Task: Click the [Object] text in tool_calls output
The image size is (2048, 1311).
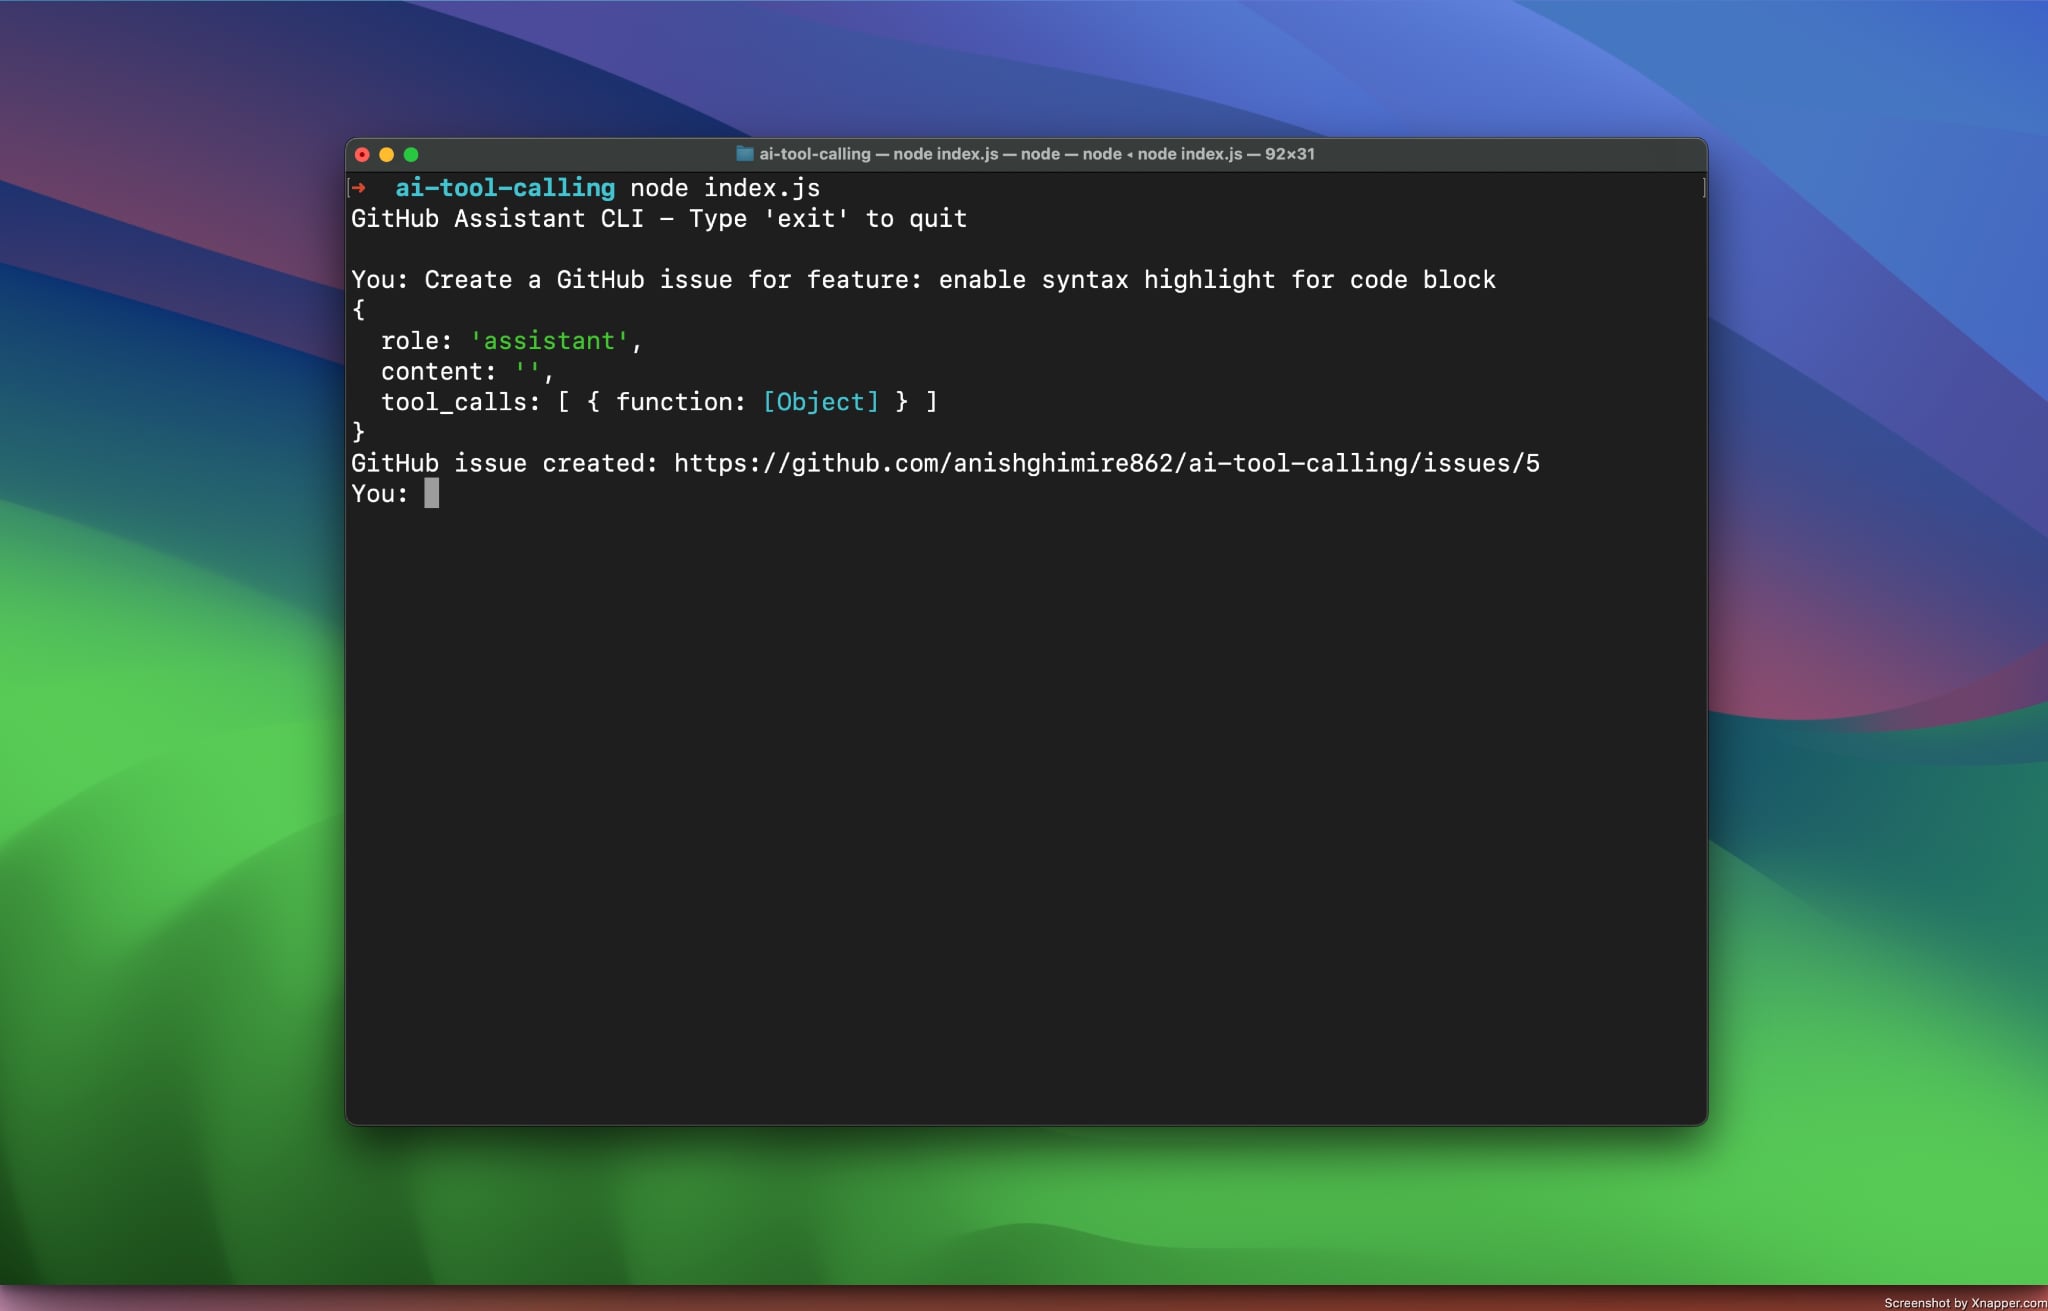Action: [x=820, y=401]
